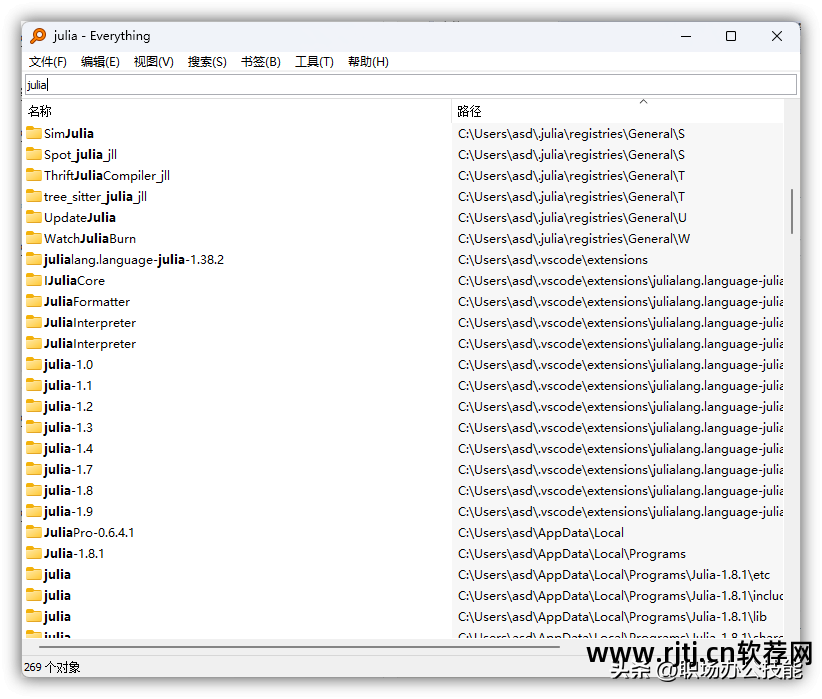Open the 帮助(H) menu
The image size is (822, 699).
[x=368, y=62]
